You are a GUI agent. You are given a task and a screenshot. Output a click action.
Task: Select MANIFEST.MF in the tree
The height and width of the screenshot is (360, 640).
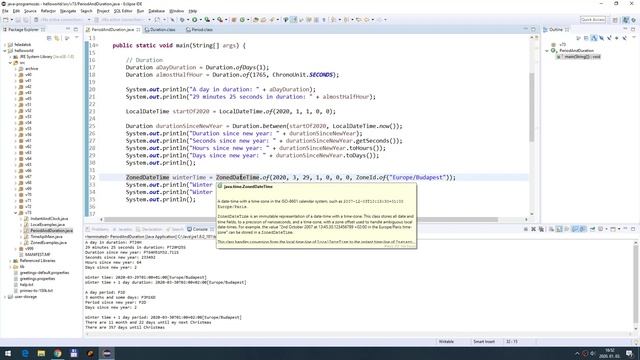38,254
